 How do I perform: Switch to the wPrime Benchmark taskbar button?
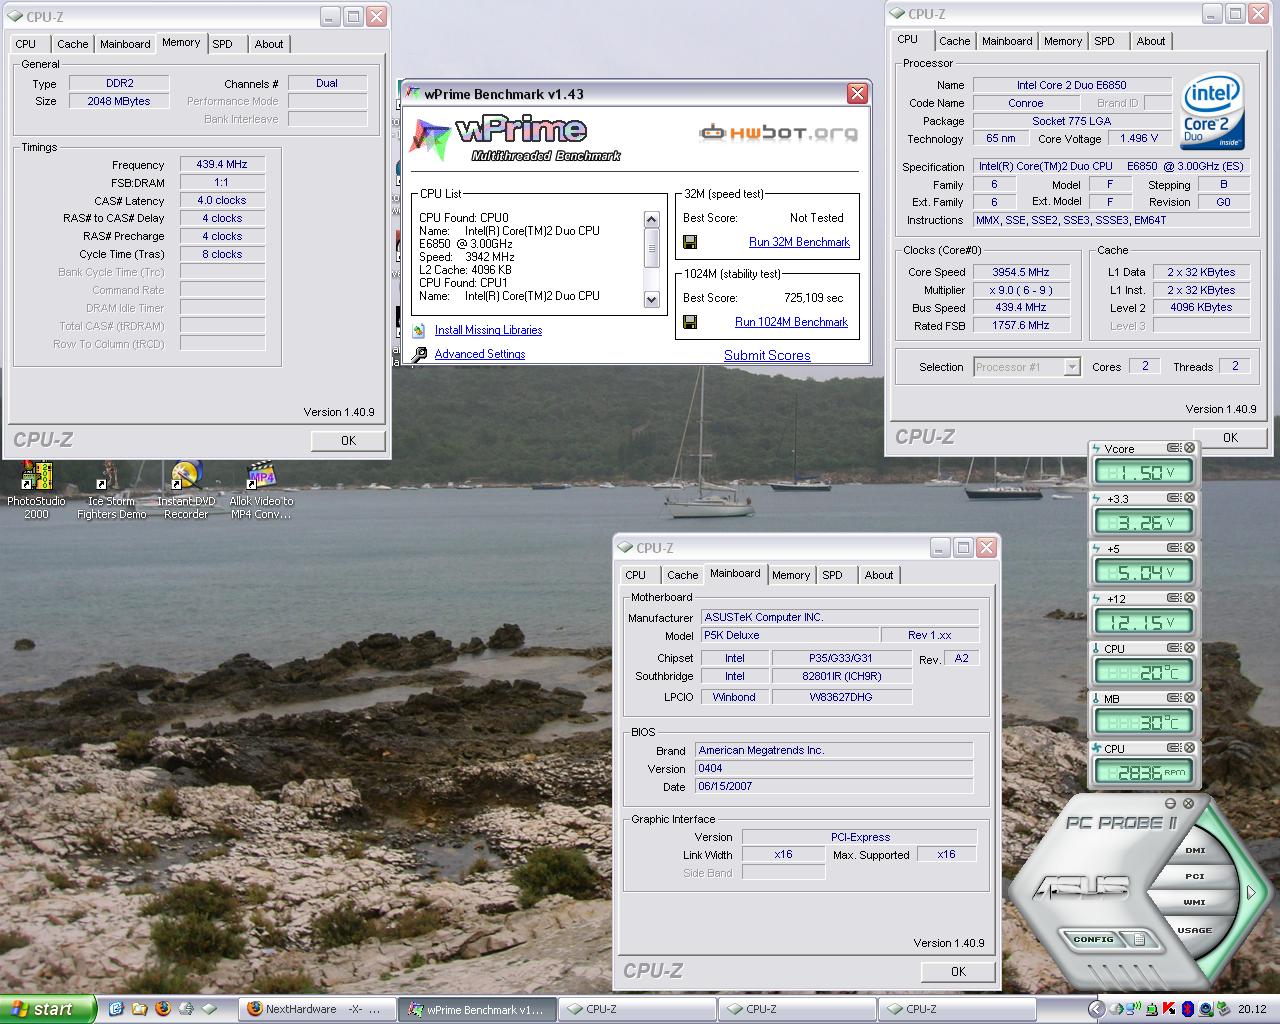[476, 1009]
